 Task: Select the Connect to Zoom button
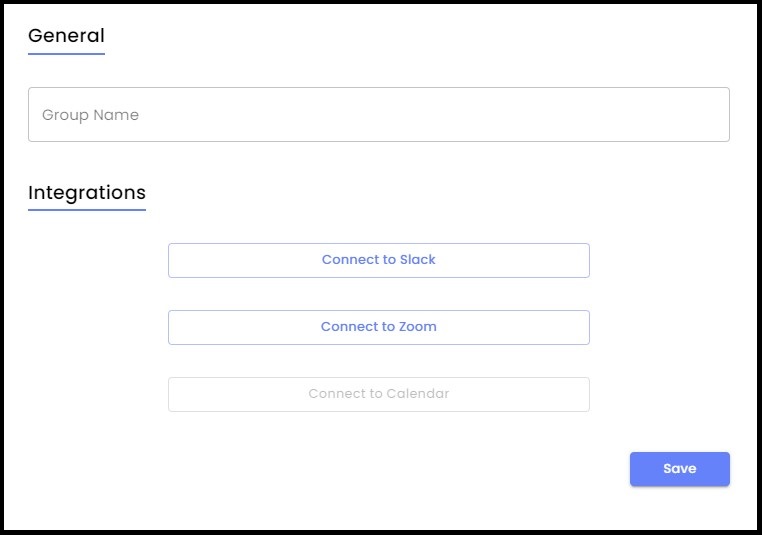pyautogui.click(x=379, y=327)
